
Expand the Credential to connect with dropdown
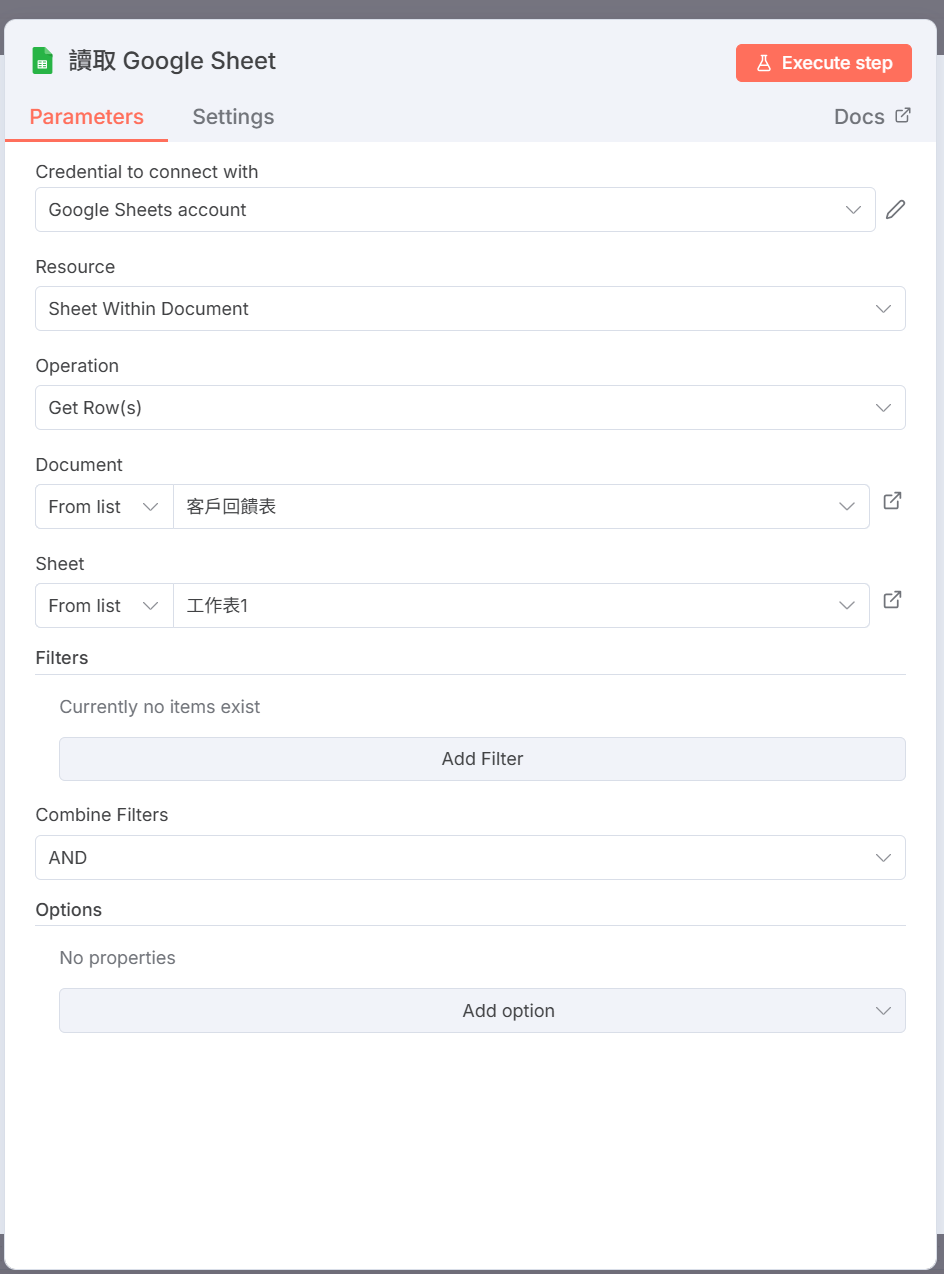[455, 210]
